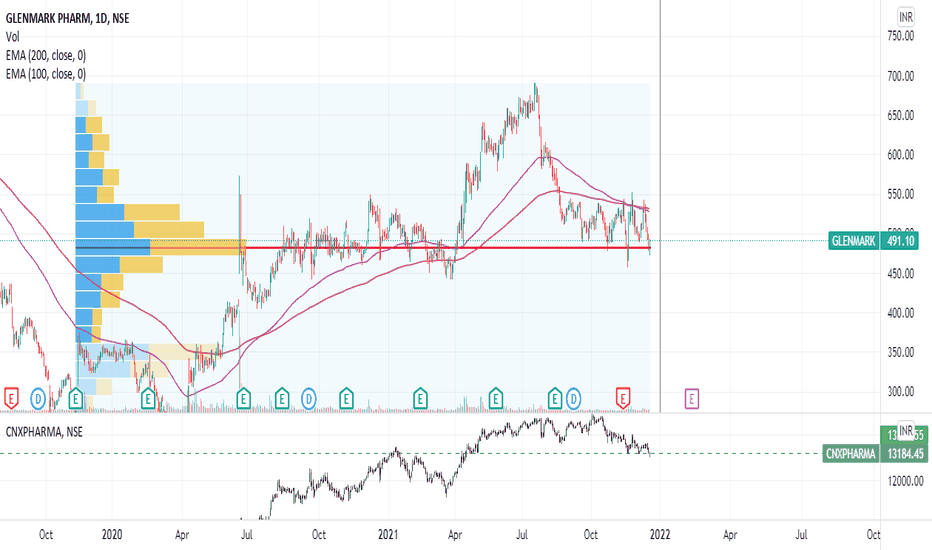This screenshot has width=932, height=550.
Task: Select the GLENMARK PHARM, 1D, NSE title
Action: 67,18
